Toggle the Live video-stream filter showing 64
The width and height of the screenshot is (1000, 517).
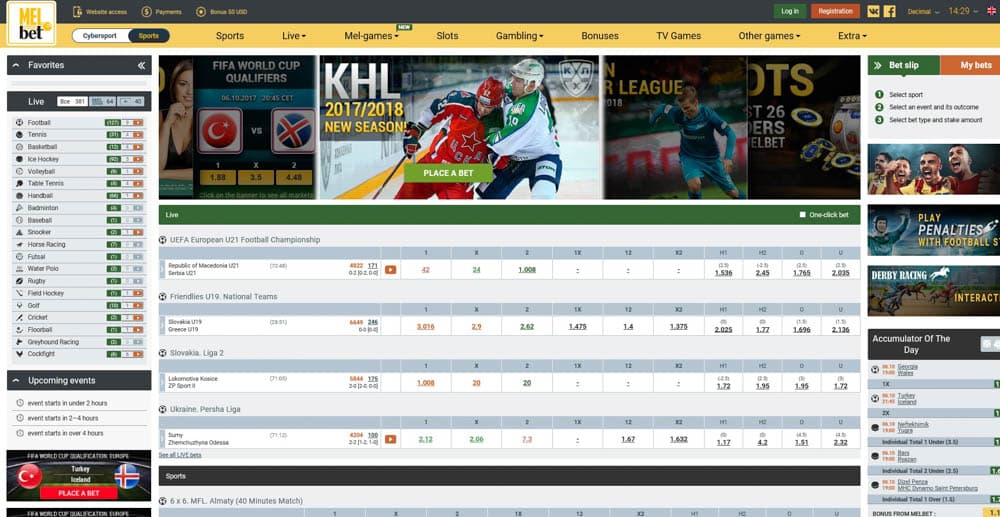[x=103, y=101]
